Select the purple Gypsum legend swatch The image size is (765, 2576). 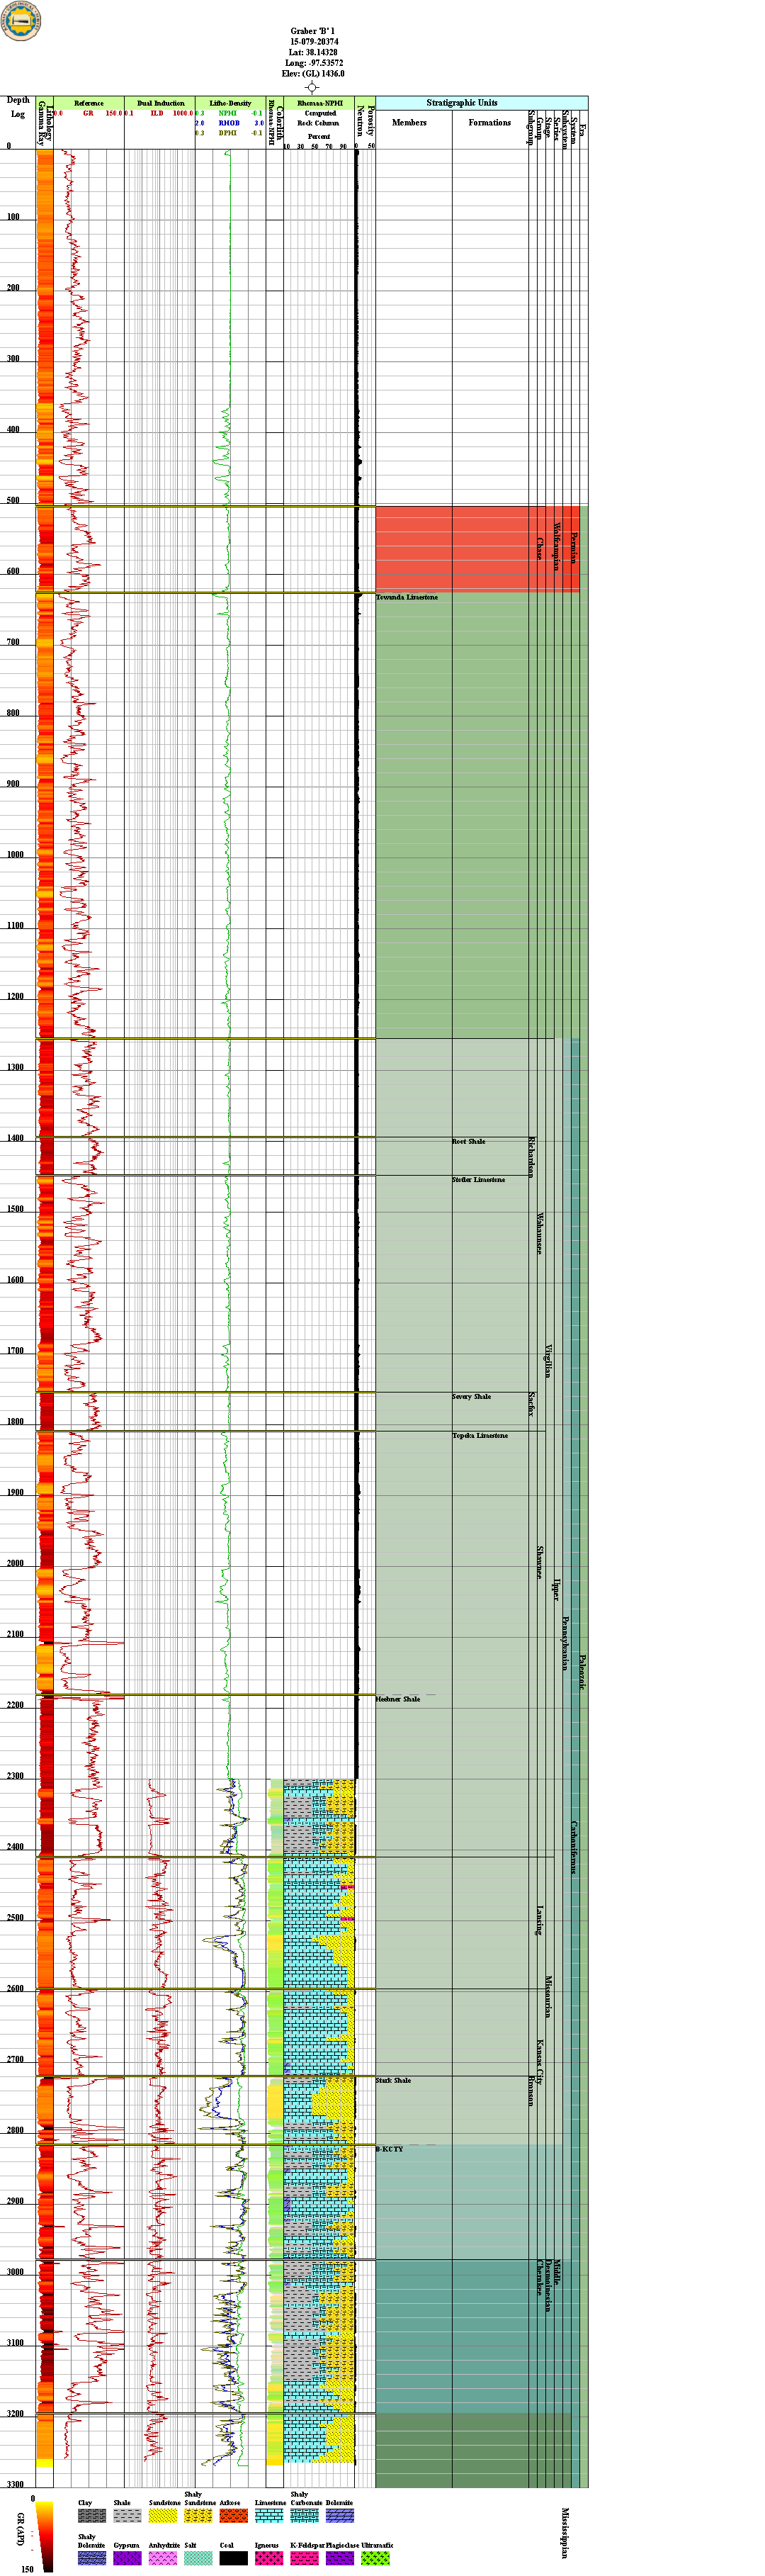pyautogui.click(x=127, y=2558)
